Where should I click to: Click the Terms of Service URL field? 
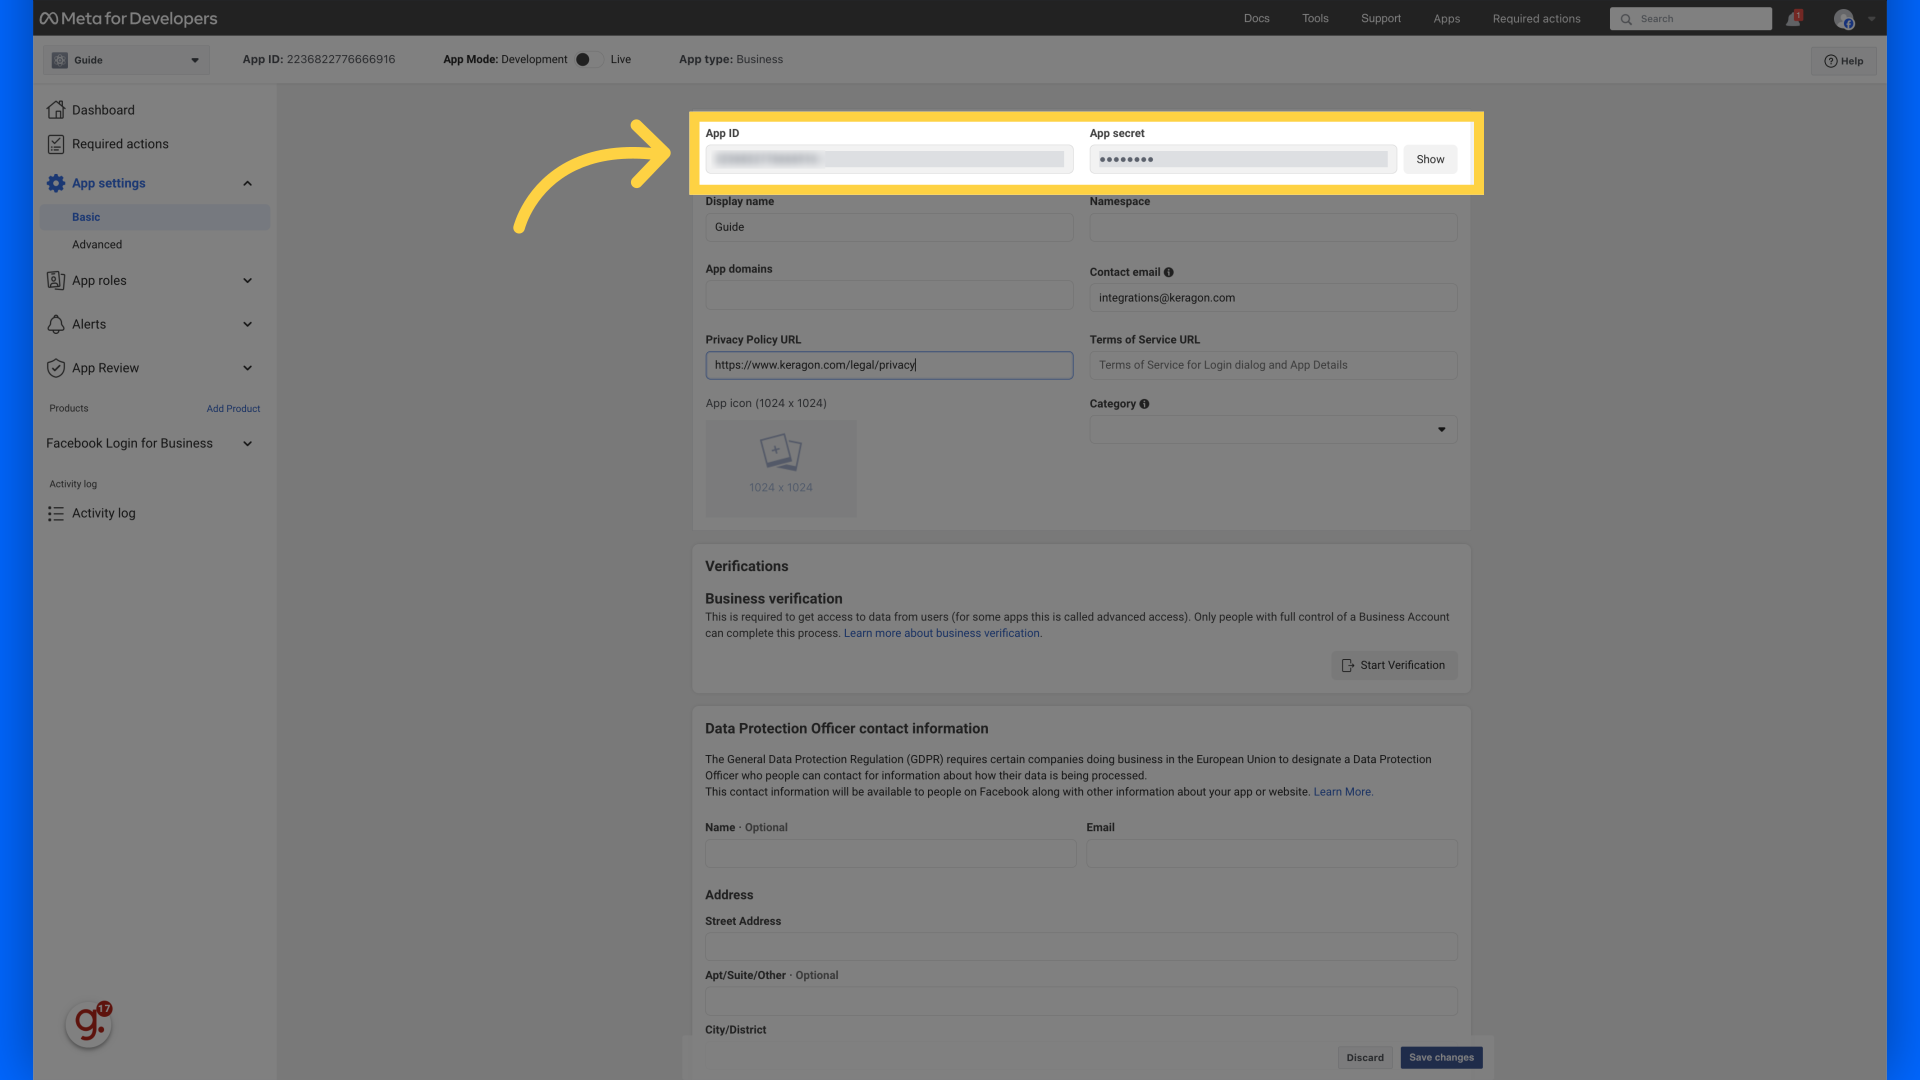point(1273,365)
